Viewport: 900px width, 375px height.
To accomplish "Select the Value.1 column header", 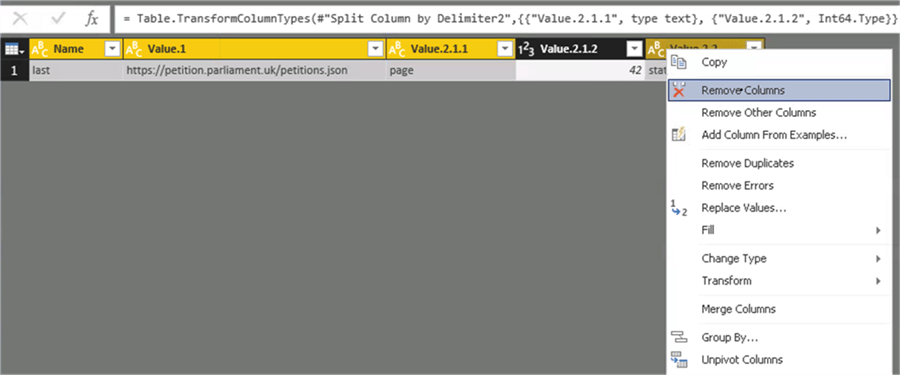I will point(254,50).
